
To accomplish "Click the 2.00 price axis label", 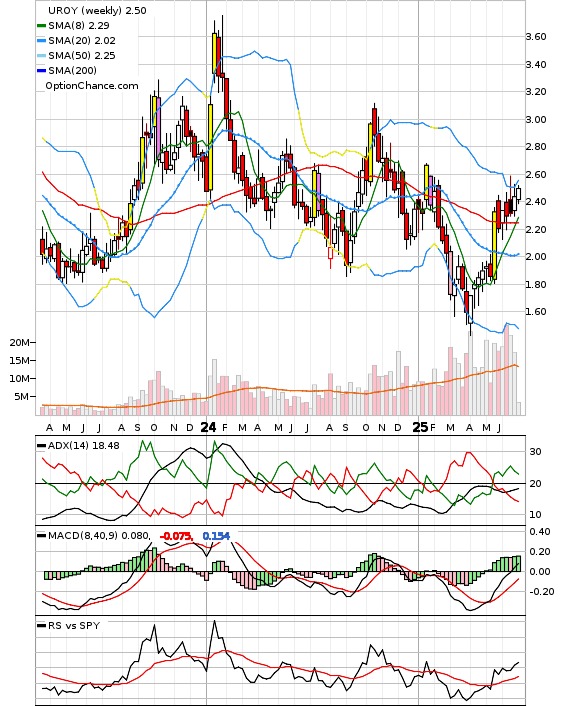I will point(536,257).
